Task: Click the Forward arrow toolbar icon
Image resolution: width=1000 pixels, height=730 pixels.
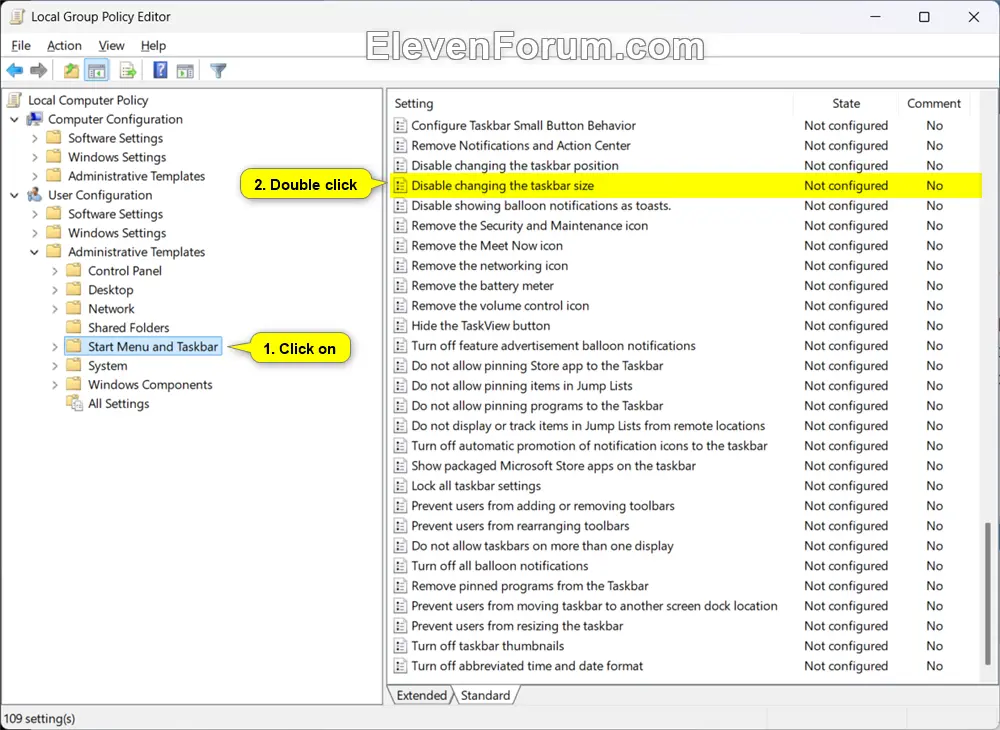Action: [x=39, y=71]
